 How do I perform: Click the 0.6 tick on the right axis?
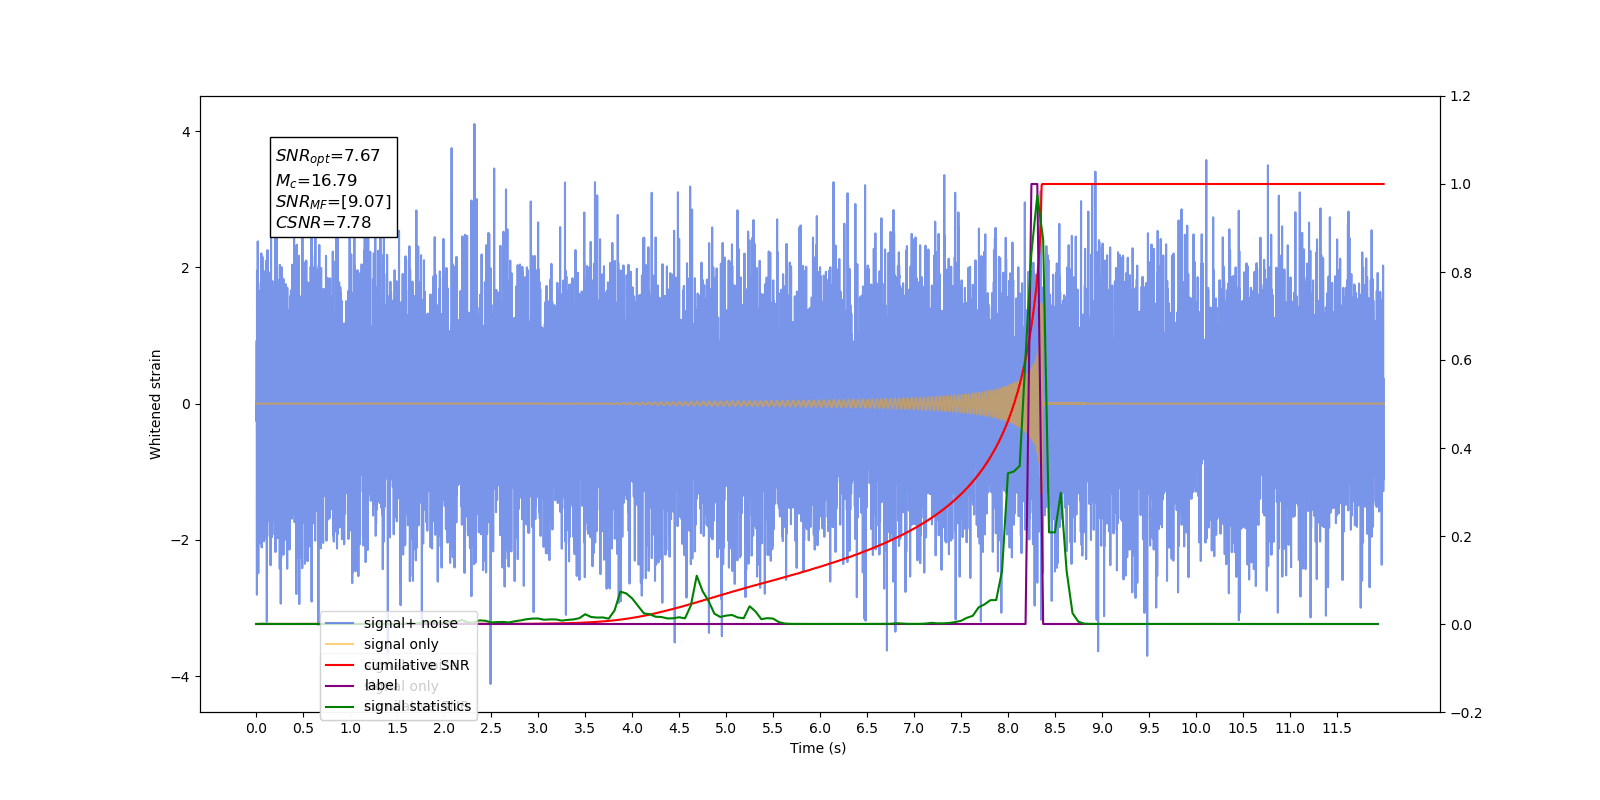[1461, 360]
